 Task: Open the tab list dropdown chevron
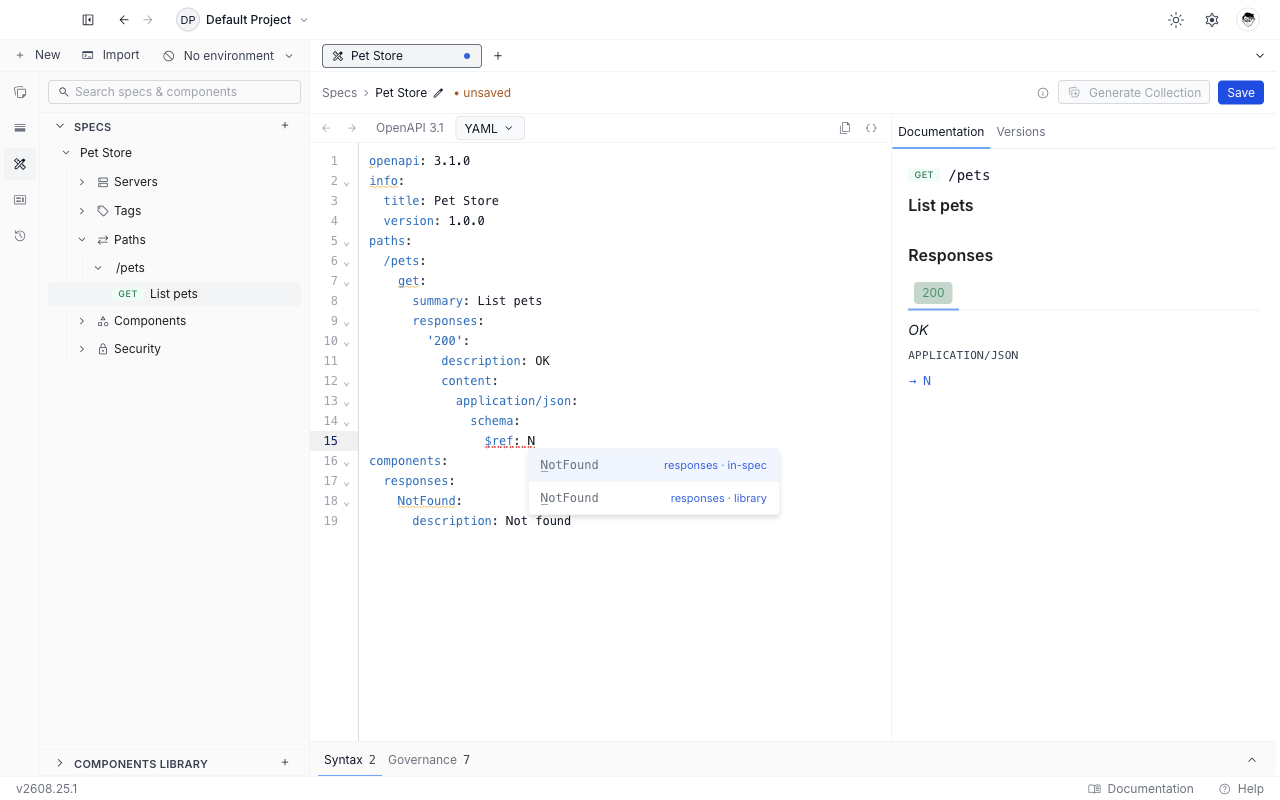[x=1260, y=56]
